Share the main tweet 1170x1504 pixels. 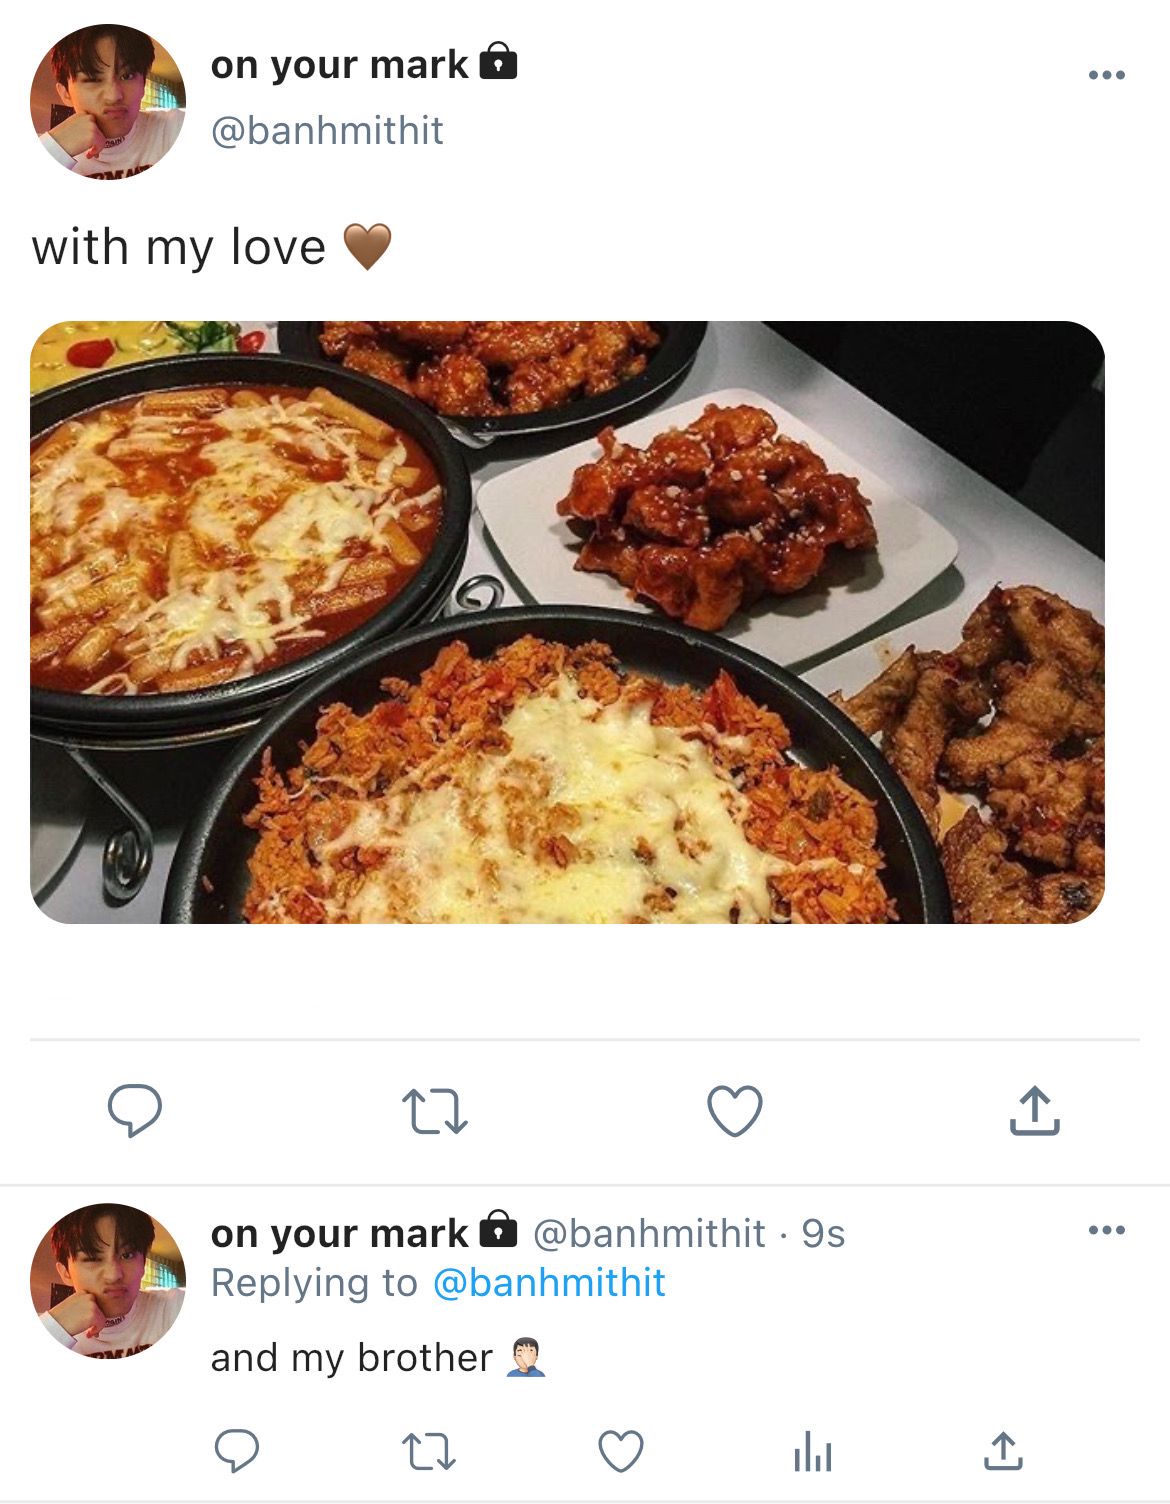[x=1034, y=1110]
